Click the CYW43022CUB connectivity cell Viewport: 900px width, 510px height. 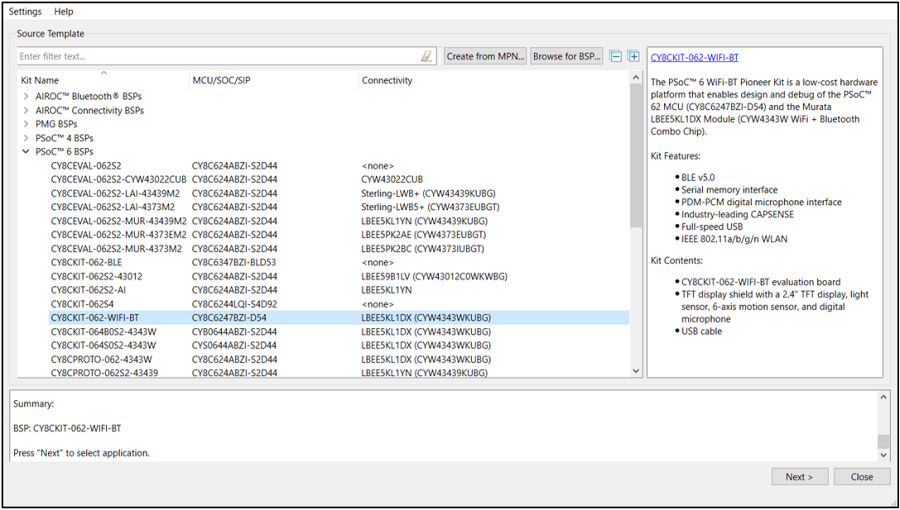(392, 180)
